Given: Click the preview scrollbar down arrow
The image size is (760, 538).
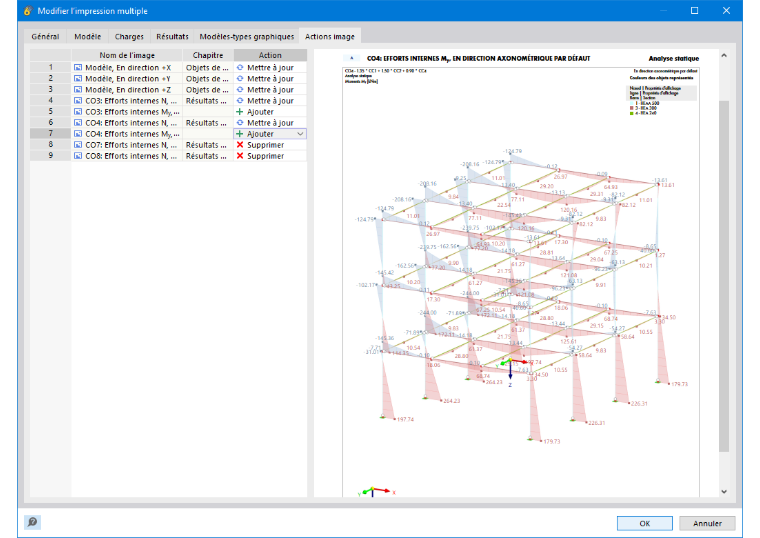Looking at the screenshot, I should 724,491.
